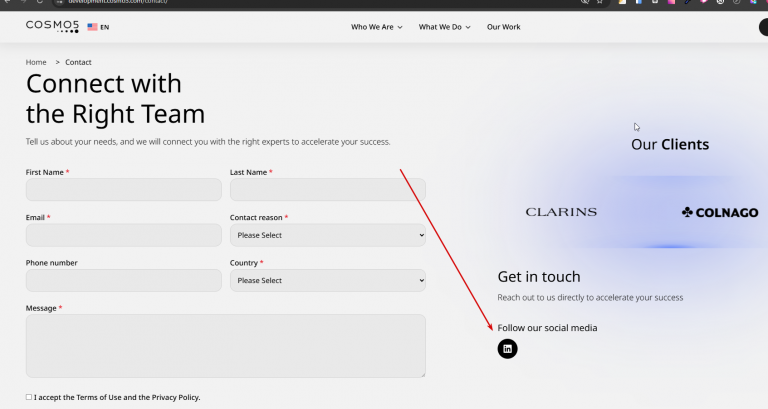768x409 pixels.
Task: Follow the Home breadcrumb link
Action: tap(36, 62)
